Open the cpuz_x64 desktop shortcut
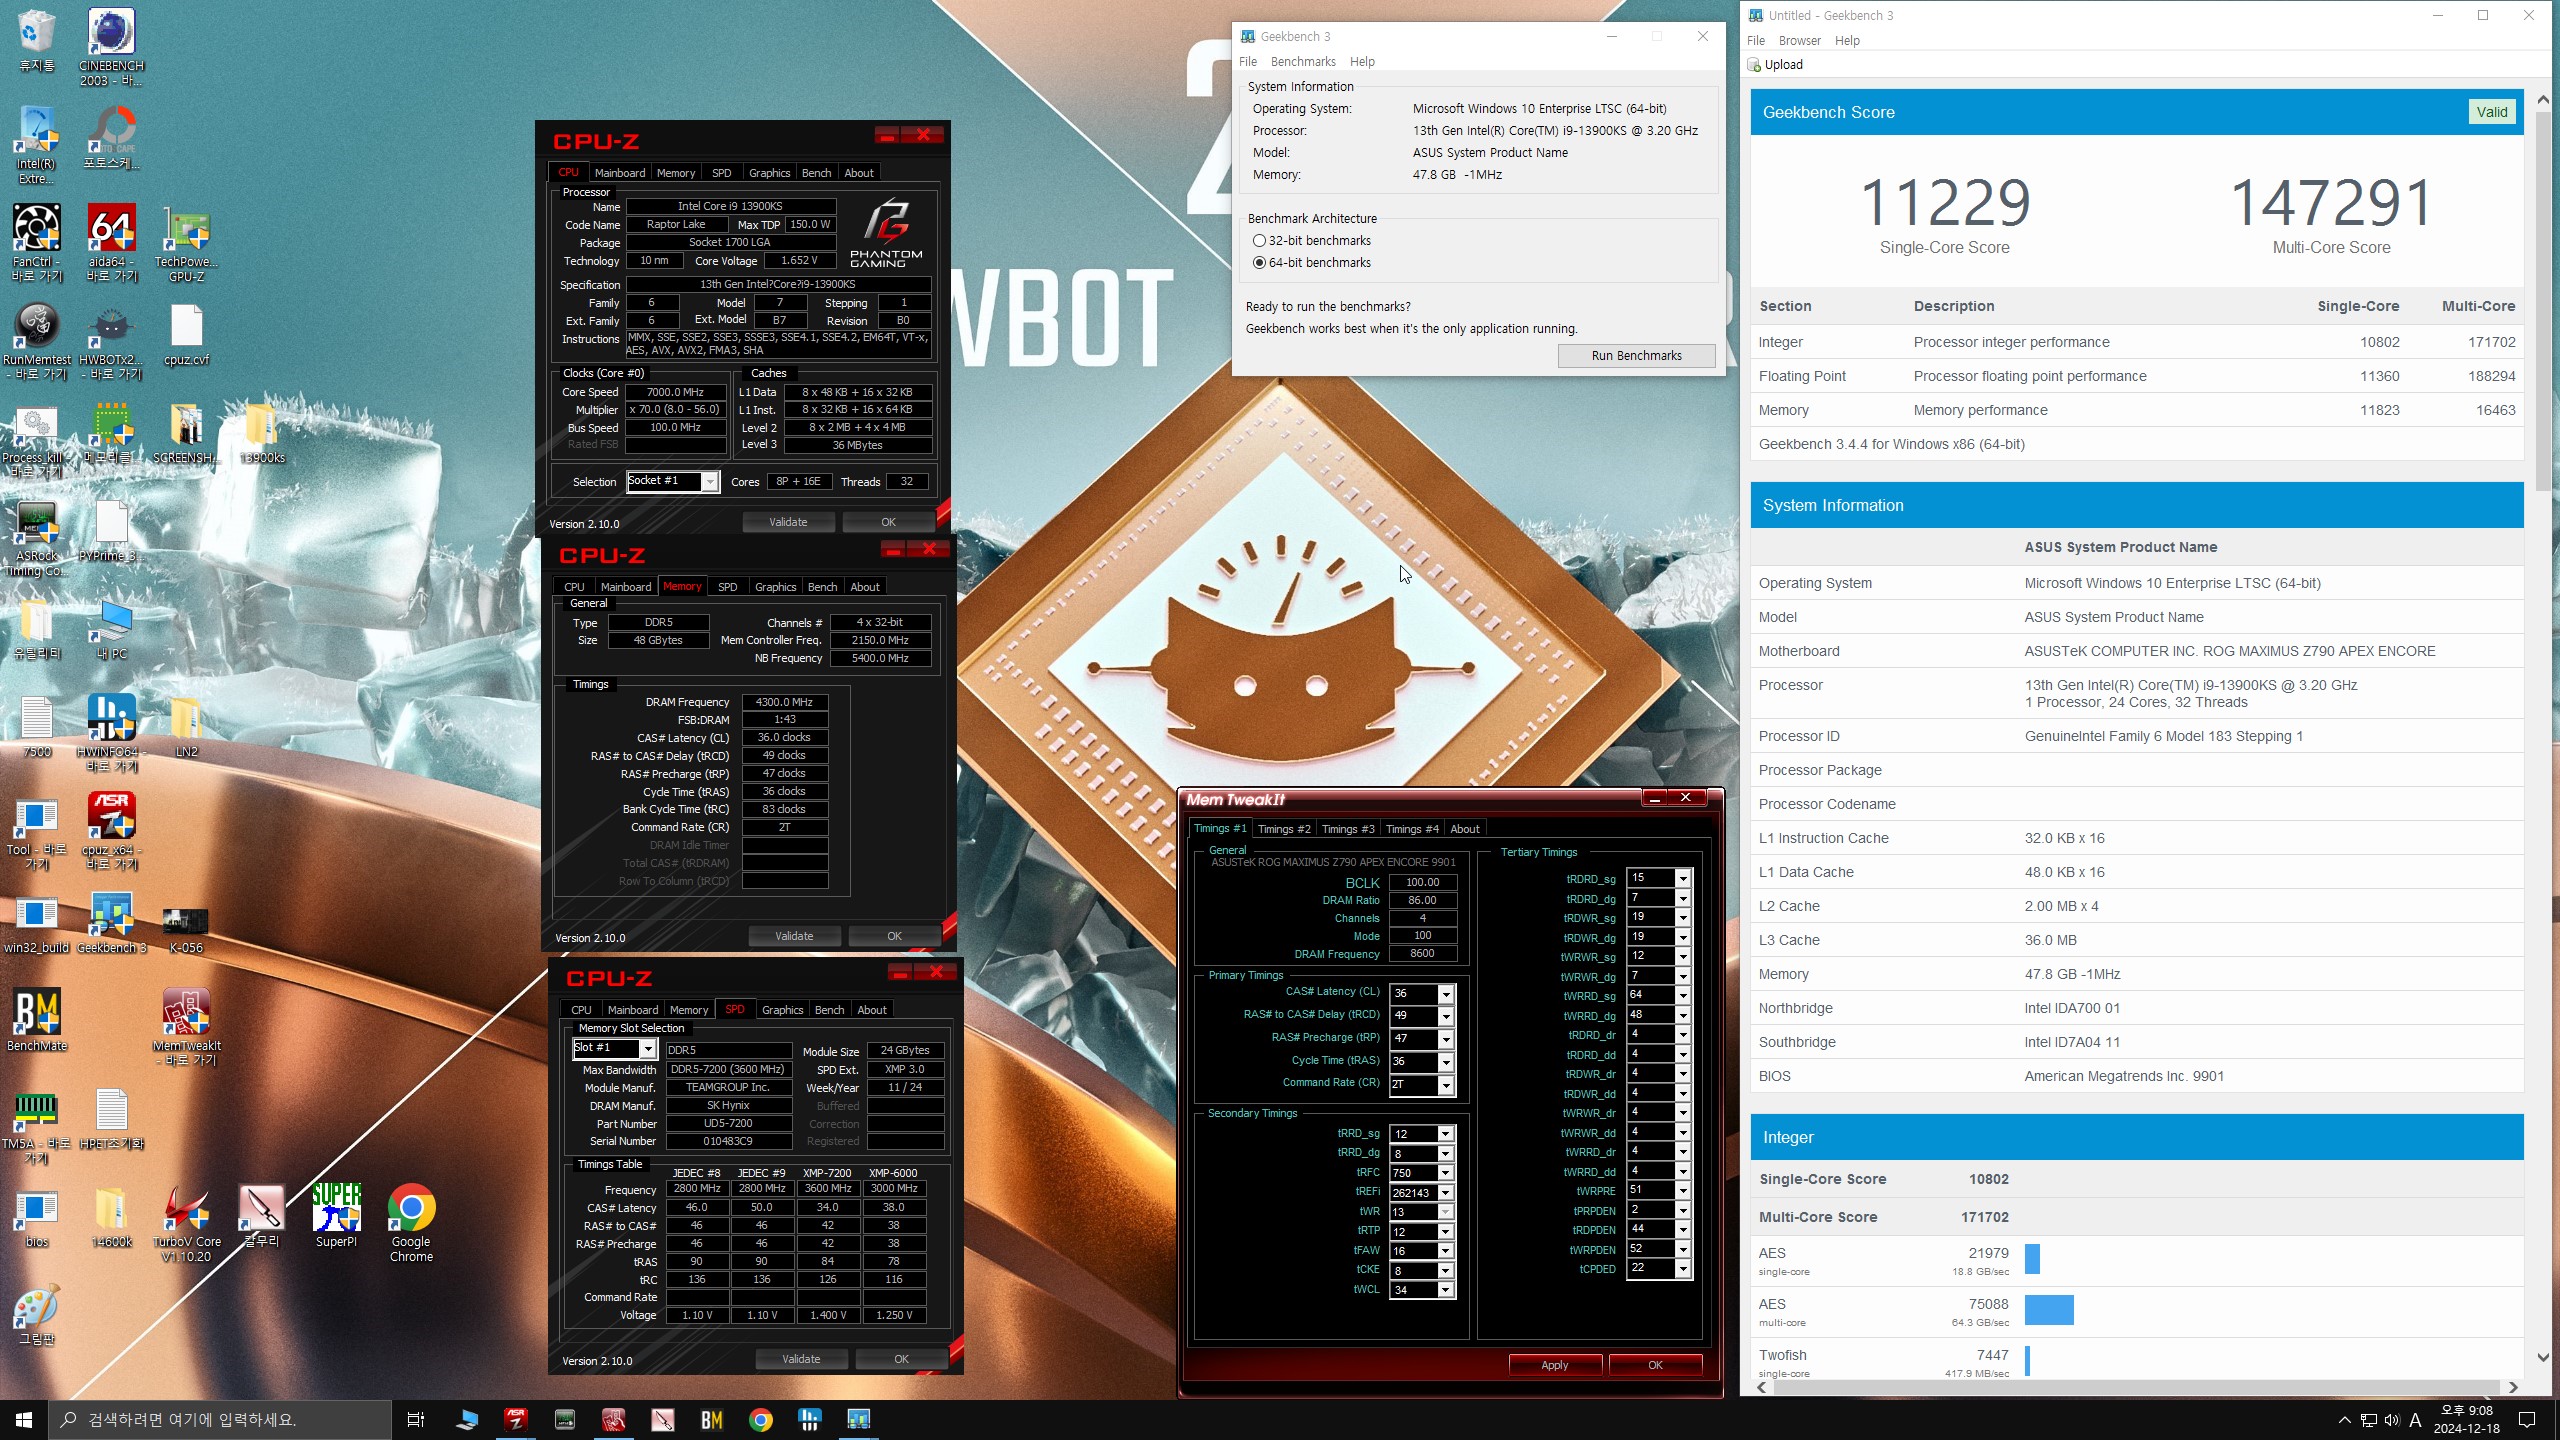2560x1440 pixels. pos(111,831)
